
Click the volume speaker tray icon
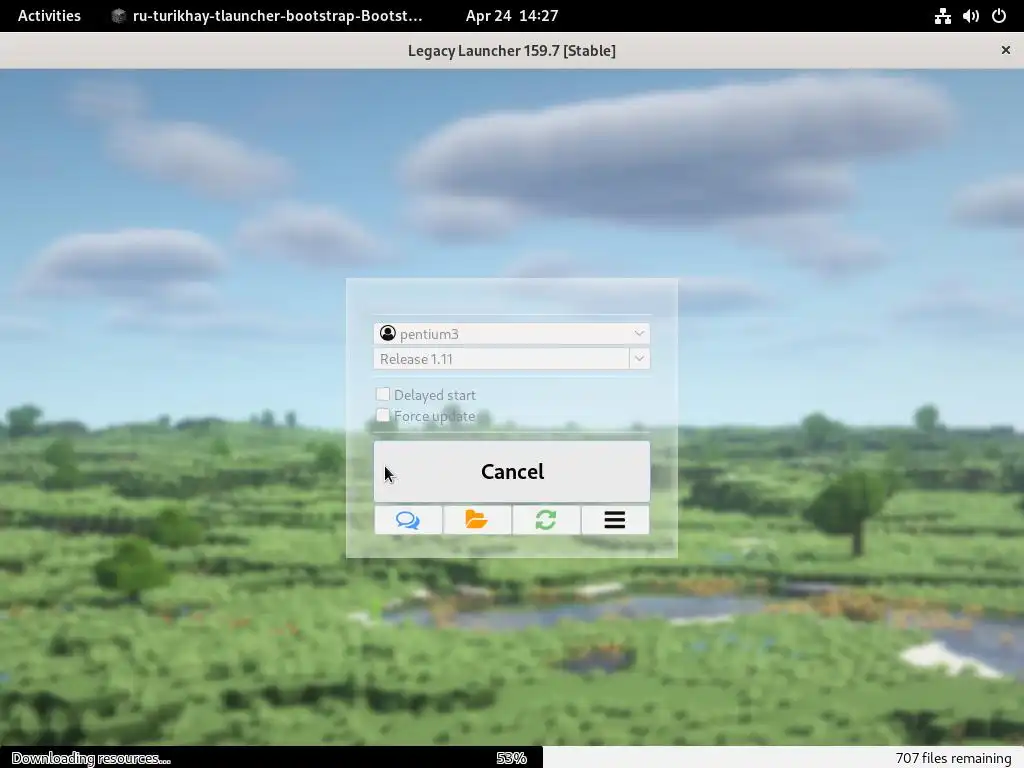[970, 16]
